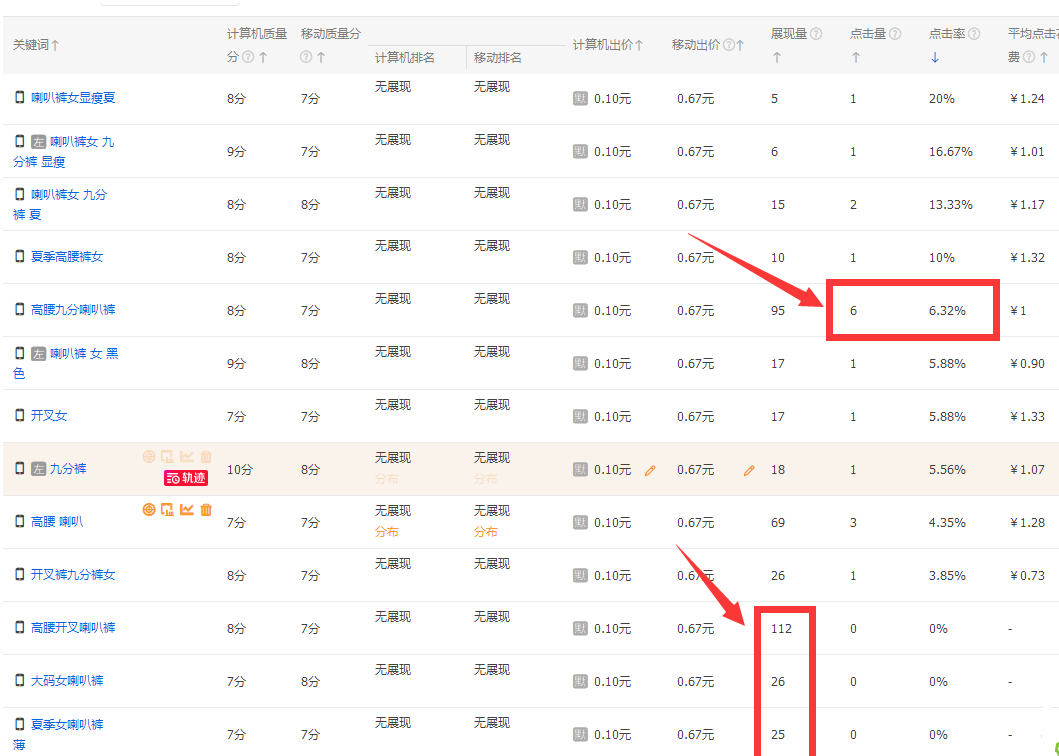The image size is (1059, 756).
Task: Edit 计算机出价 pencil icon in 九分裤 row
Action: tap(650, 470)
